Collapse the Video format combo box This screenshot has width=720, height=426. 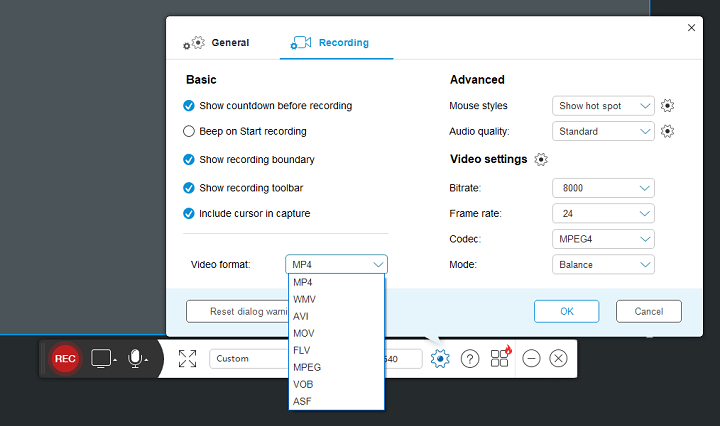pos(336,264)
